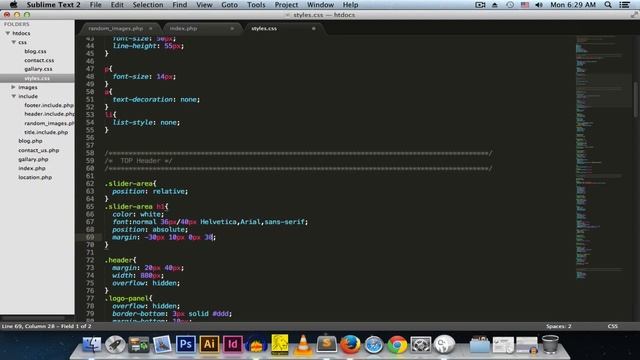The height and width of the screenshot is (360, 640).
Task: Open the Find menu
Action: pos(180,5)
